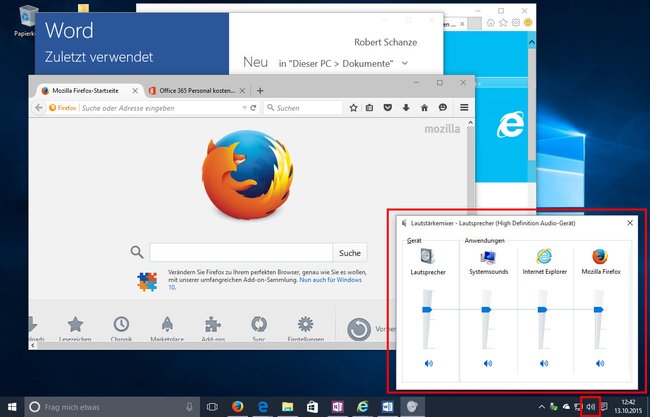650x417 pixels.
Task: Mute Systemsounds in the volume mixer
Action: point(488,364)
